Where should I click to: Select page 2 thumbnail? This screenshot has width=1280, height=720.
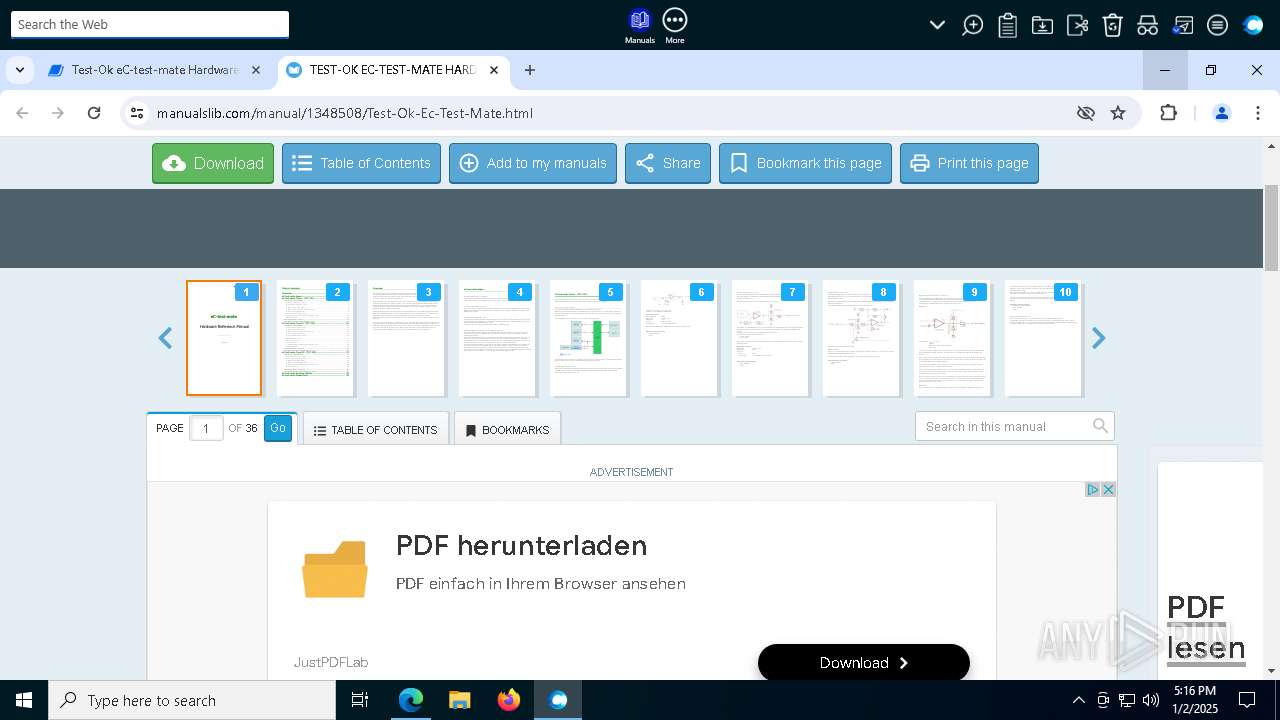coord(315,338)
